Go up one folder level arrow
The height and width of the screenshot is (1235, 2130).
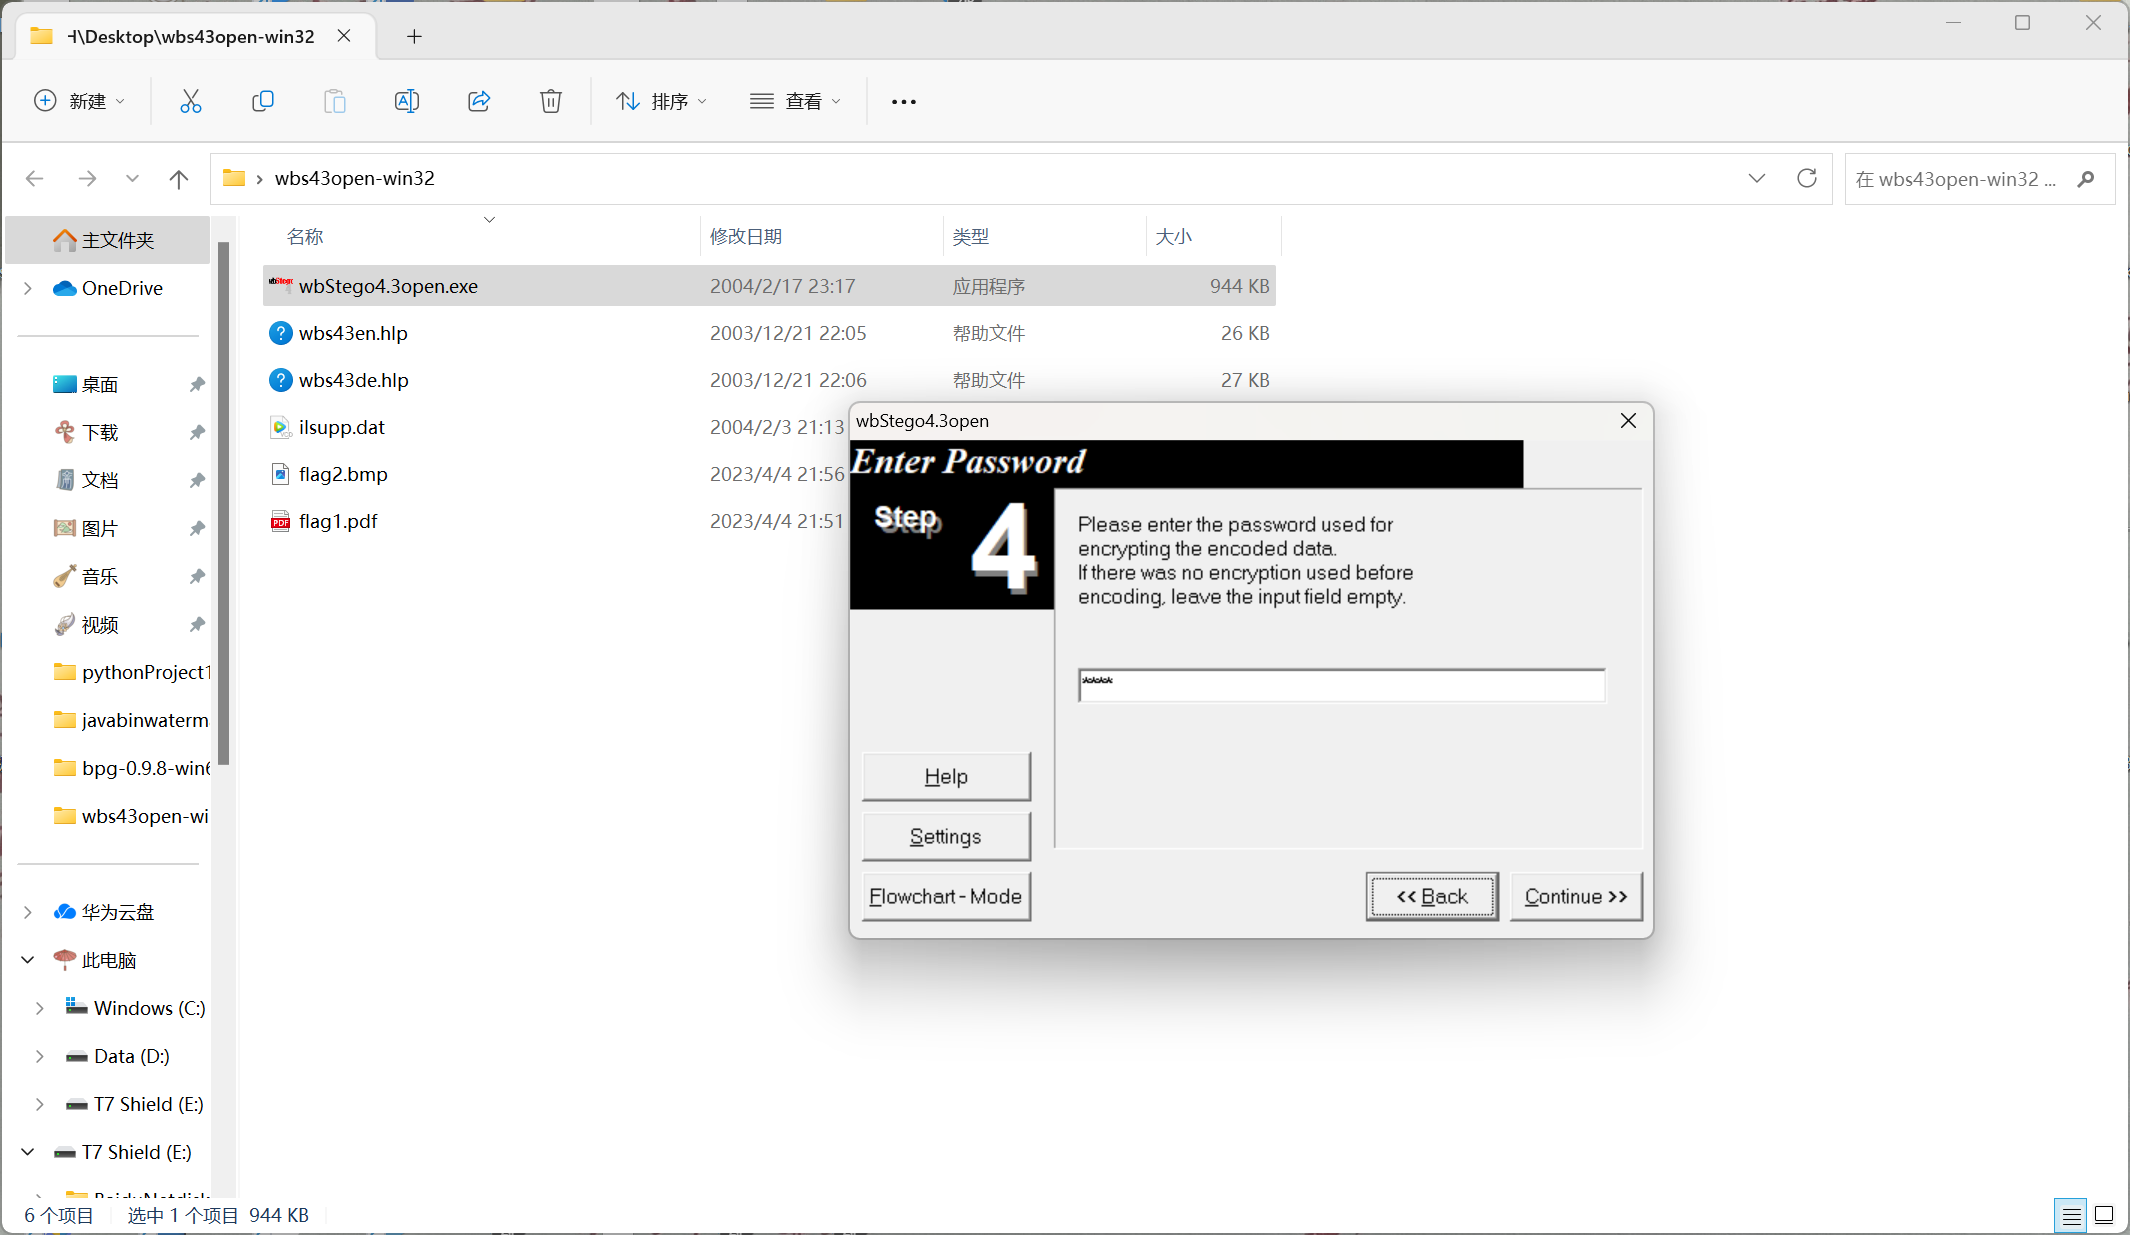[x=179, y=179]
